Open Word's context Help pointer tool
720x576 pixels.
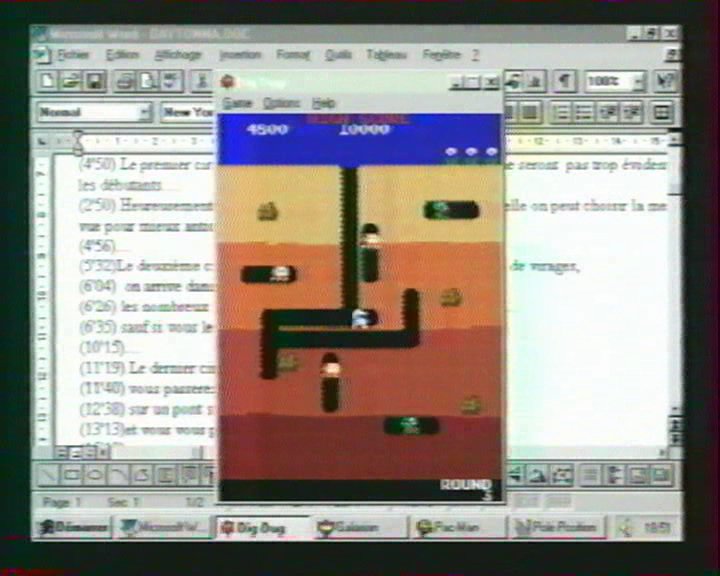click(665, 81)
